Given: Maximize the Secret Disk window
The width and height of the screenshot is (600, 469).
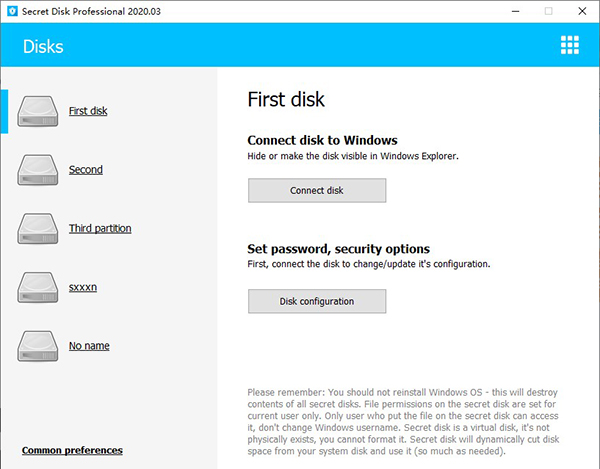Looking at the screenshot, I should [548, 11].
